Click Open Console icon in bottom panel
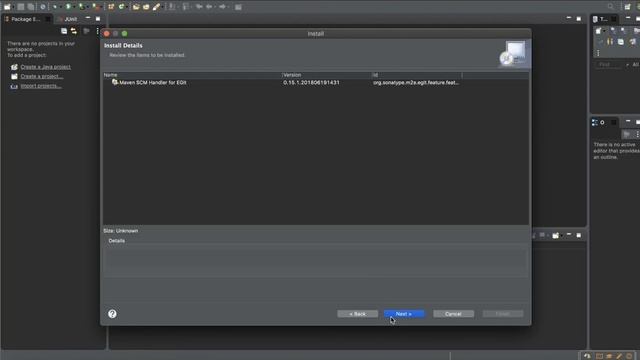Image resolution: width=640 pixels, height=360 pixels. [556, 236]
